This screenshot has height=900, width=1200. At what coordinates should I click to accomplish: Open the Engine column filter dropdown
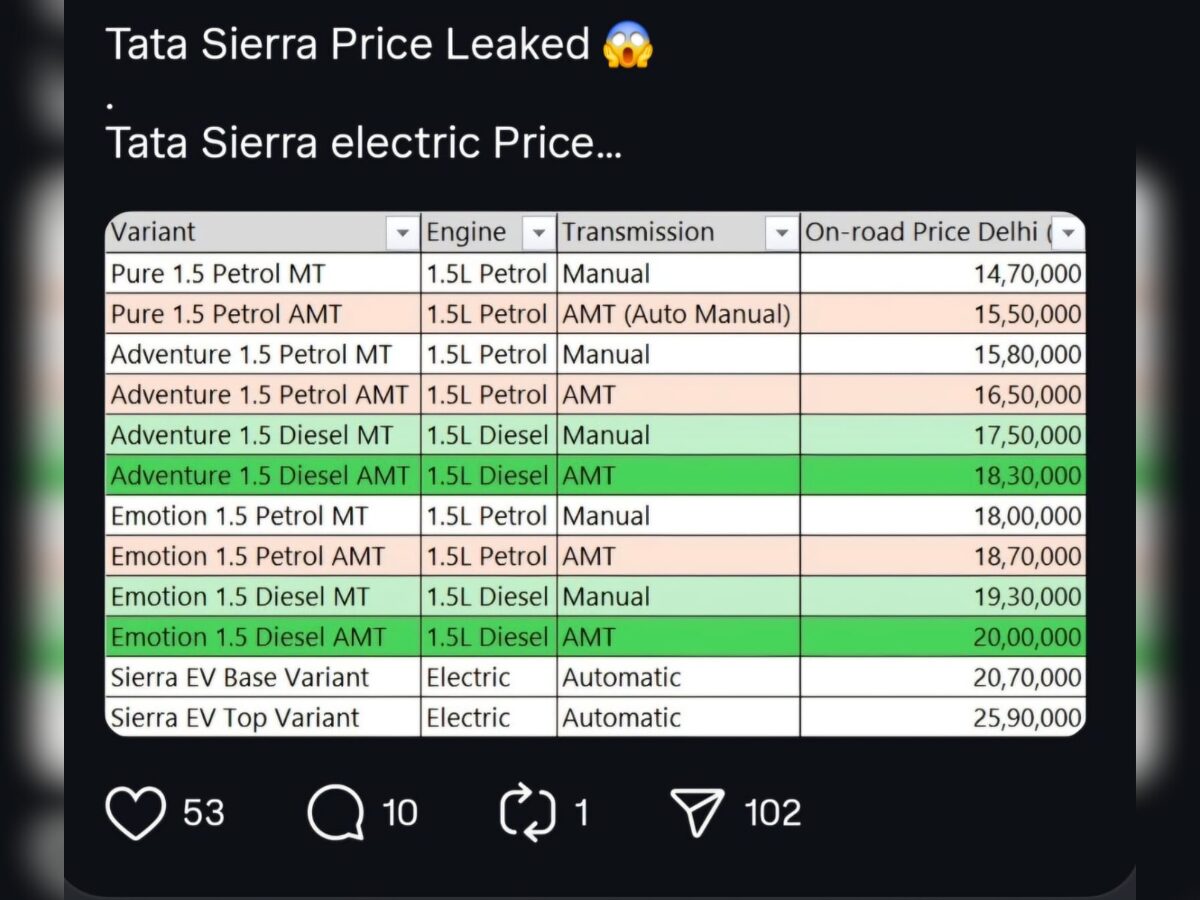538,232
